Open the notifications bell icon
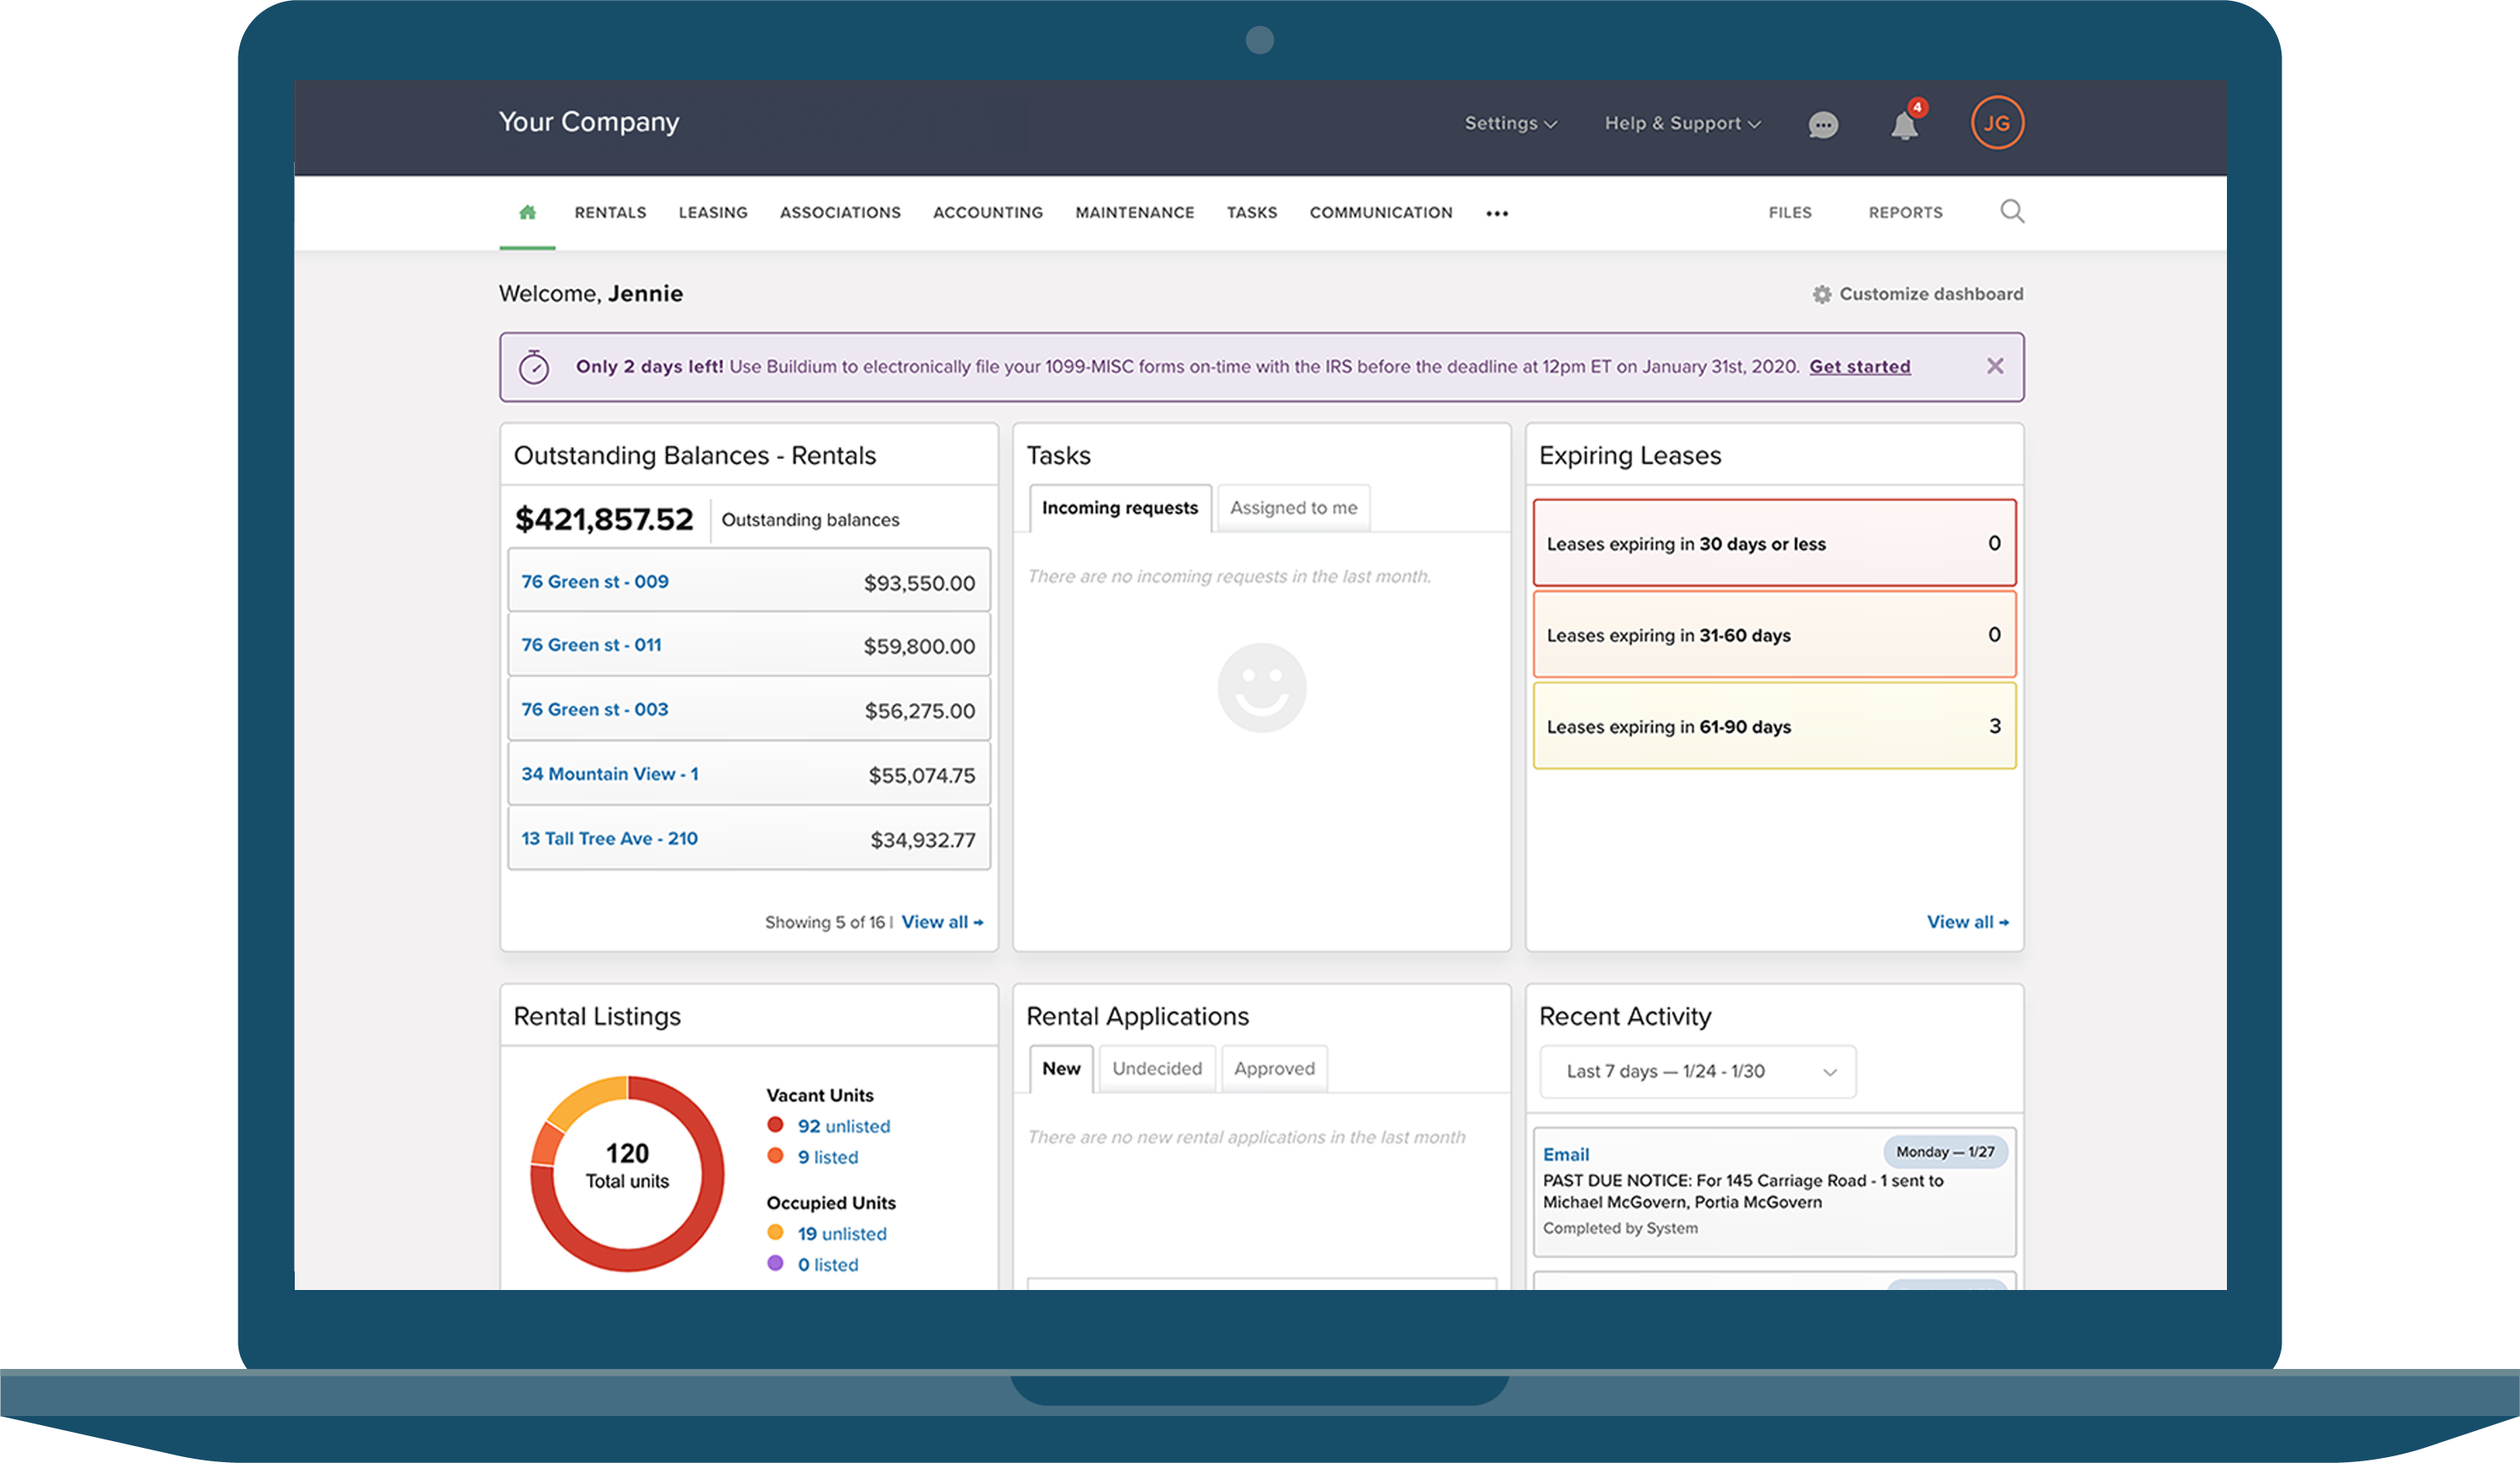The image size is (2520, 1463). tap(1904, 124)
